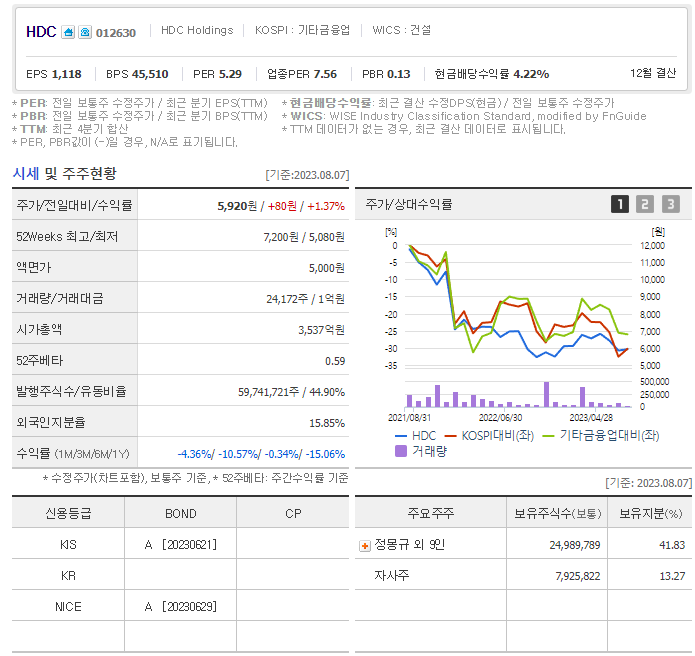The height and width of the screenshot is (656, 695).
Task: Switch chart to view 2
Action: click(x=645, y=204)
